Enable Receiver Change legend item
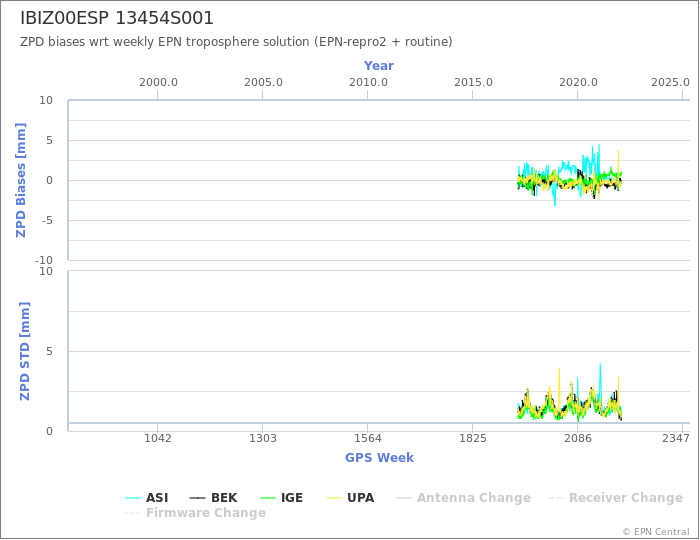This screenshot has height=540, width=700. (x=615, y=498)
